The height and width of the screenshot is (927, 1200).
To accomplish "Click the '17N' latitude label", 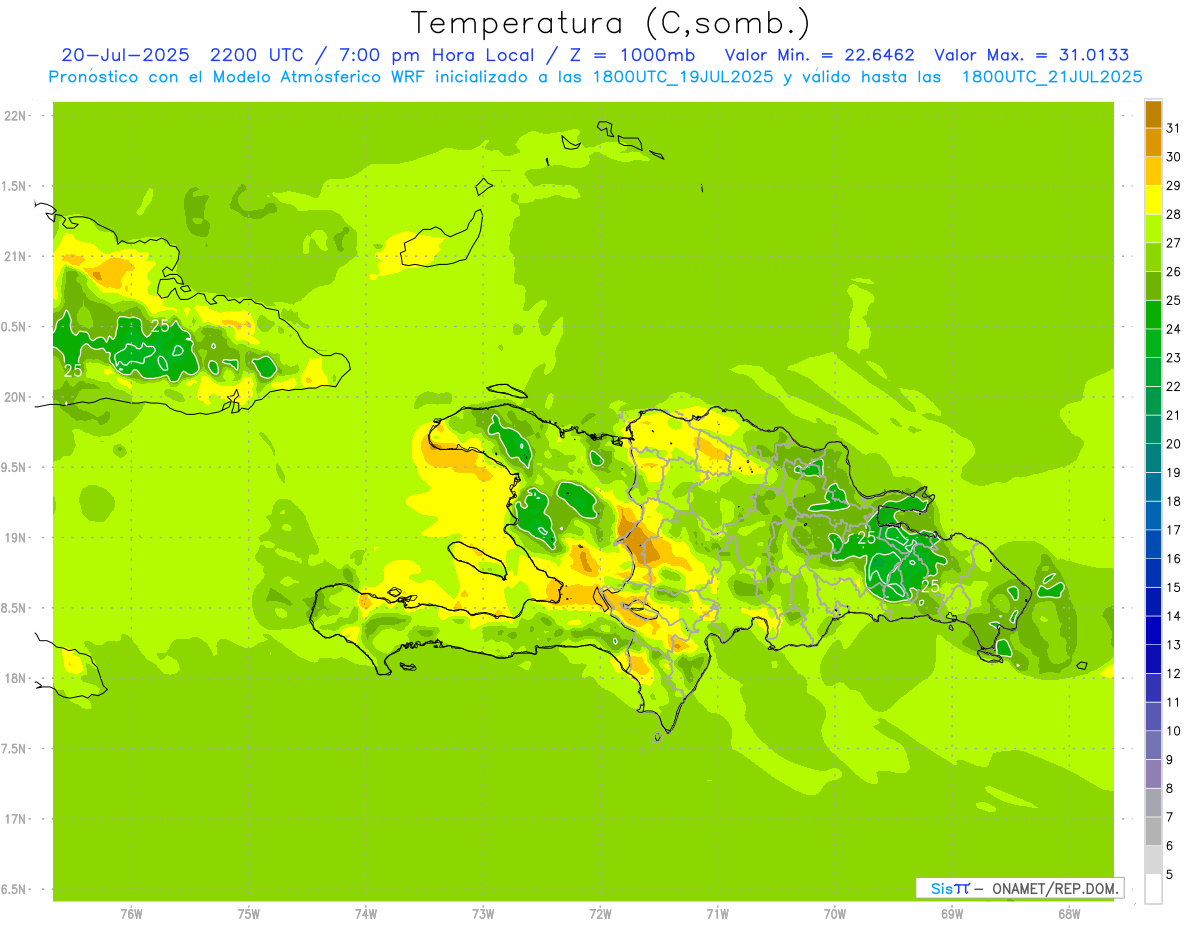I will coord(17,819).
